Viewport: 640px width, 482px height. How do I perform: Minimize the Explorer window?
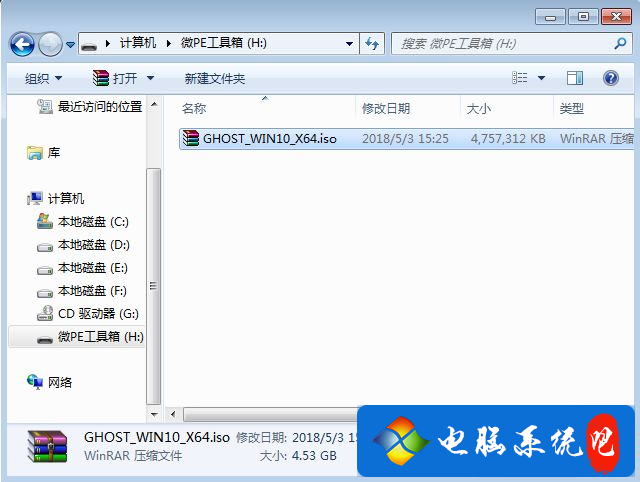point(550,17)
